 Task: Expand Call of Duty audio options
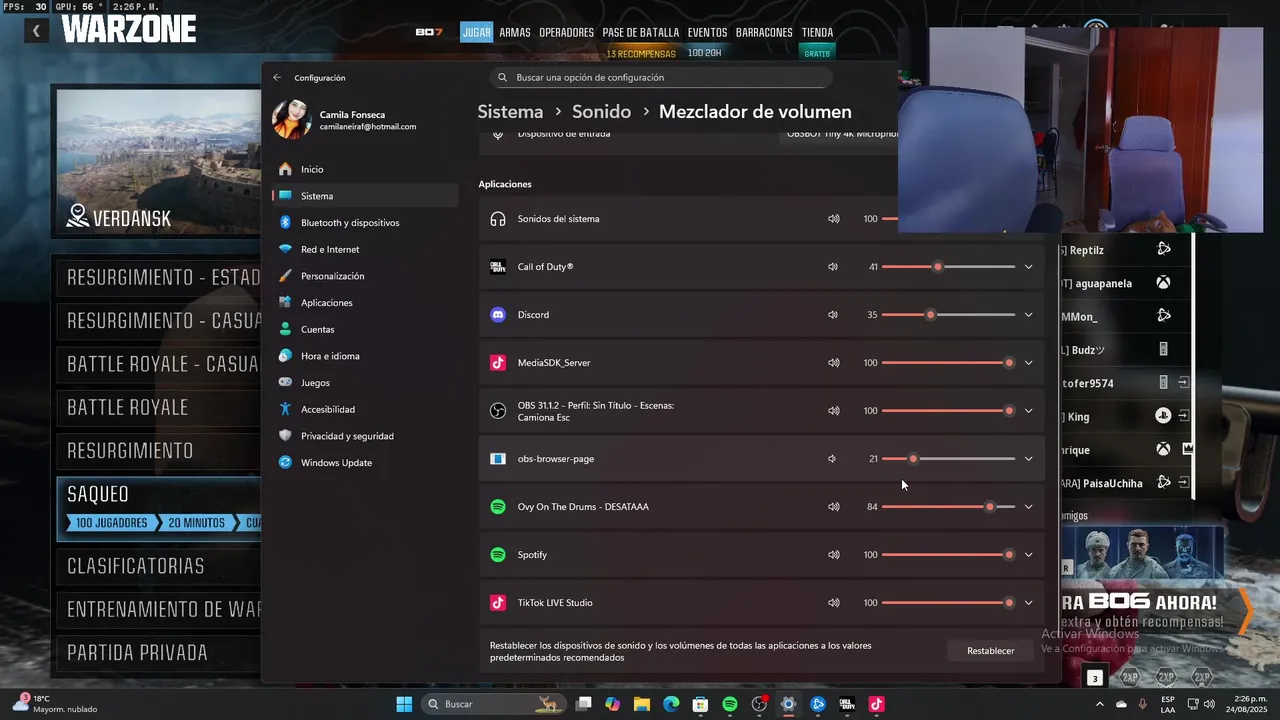point(1028,267)
